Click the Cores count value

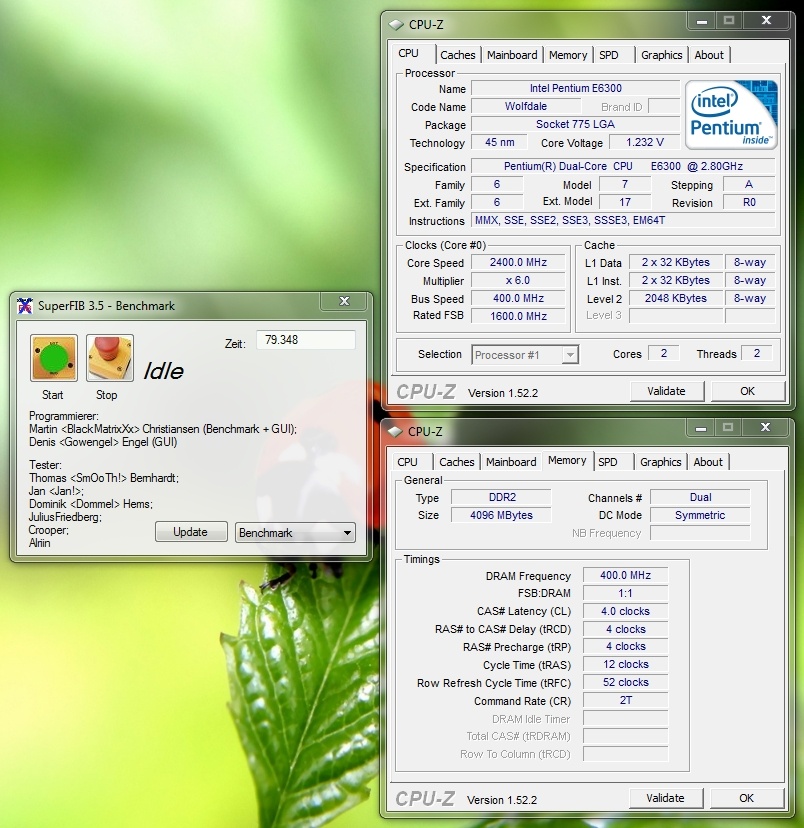(664, 353)
